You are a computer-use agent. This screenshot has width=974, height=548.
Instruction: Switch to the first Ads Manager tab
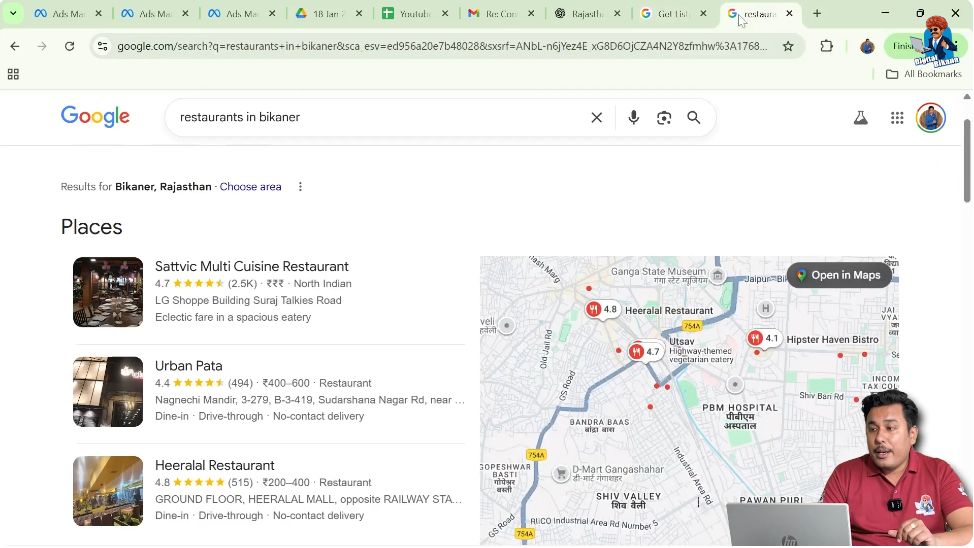[68, 13]
